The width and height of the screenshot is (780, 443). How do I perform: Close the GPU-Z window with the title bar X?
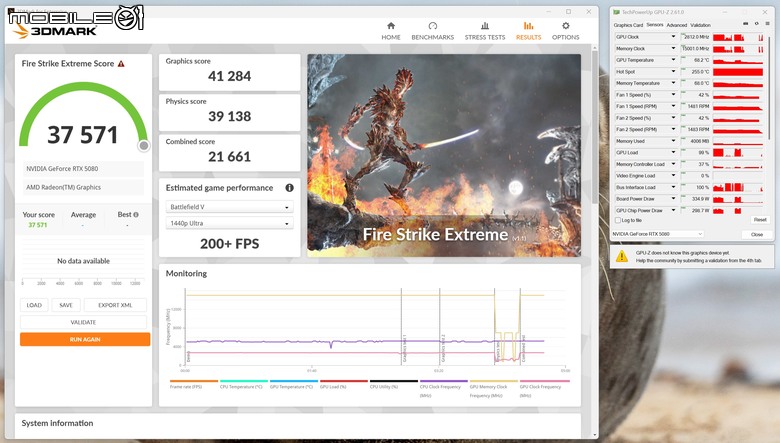click(x=765, y=12)
